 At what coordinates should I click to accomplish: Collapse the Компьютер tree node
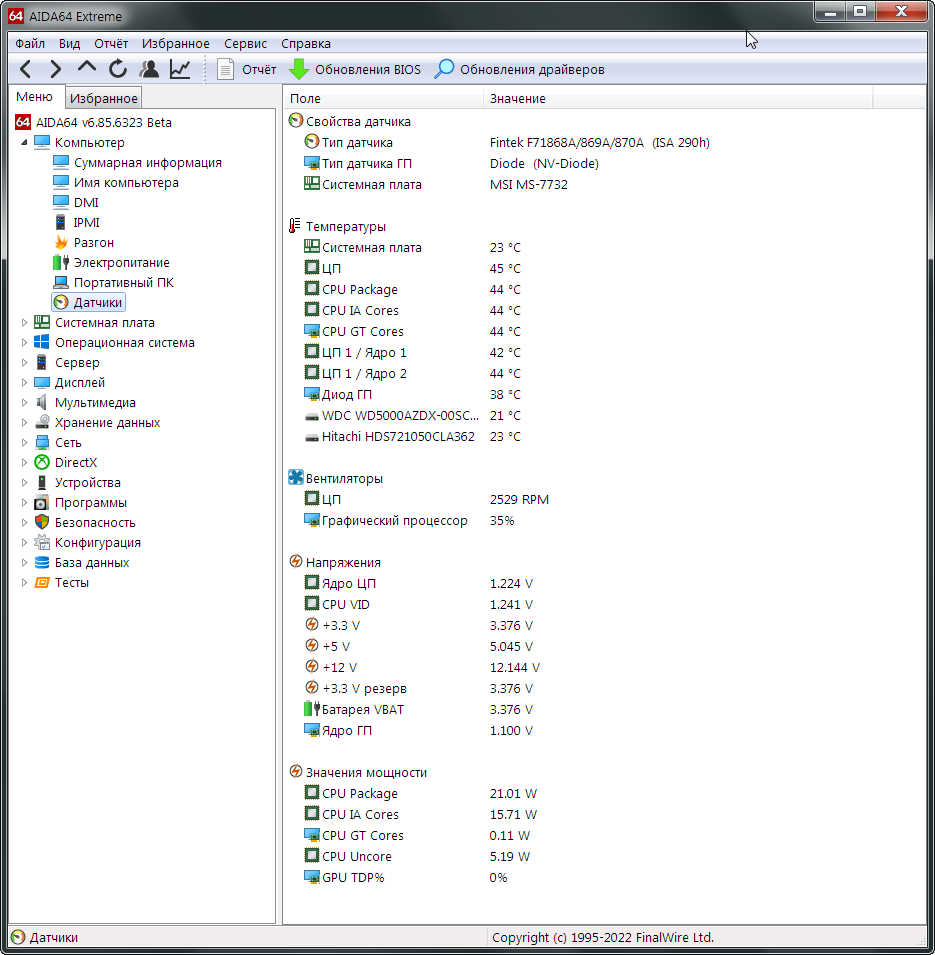24,143
